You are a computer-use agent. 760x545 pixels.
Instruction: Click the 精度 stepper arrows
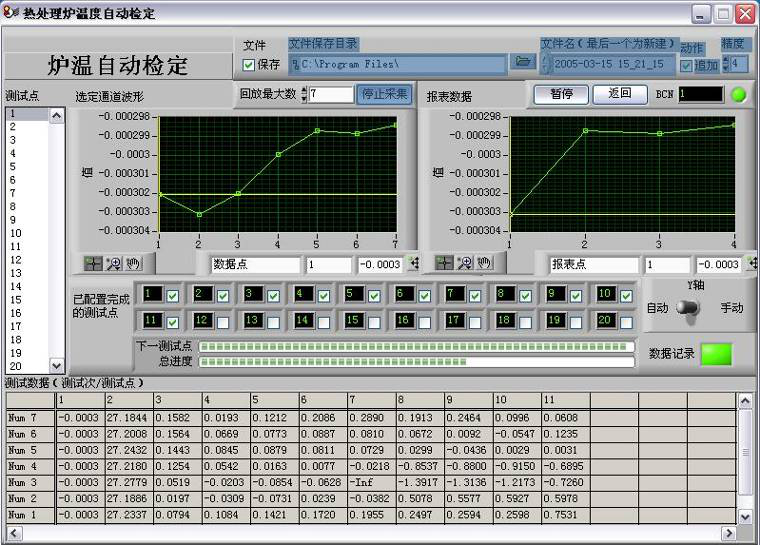(726, 64)
